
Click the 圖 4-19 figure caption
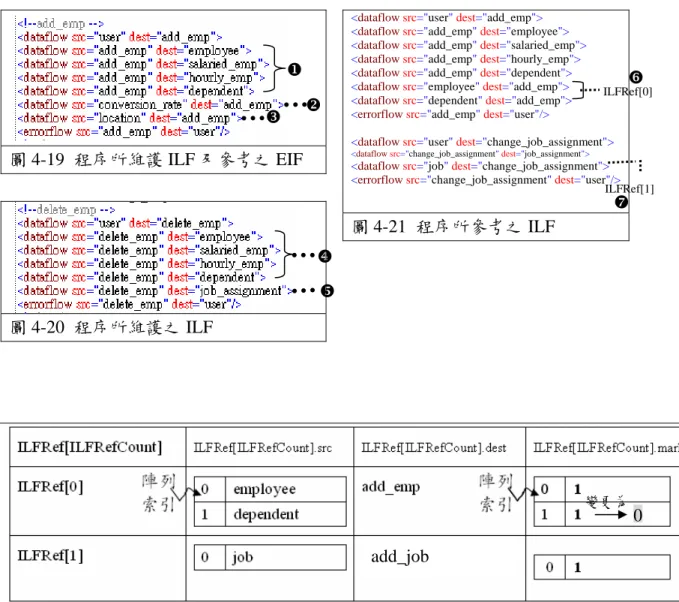click(x=156, y=159)
